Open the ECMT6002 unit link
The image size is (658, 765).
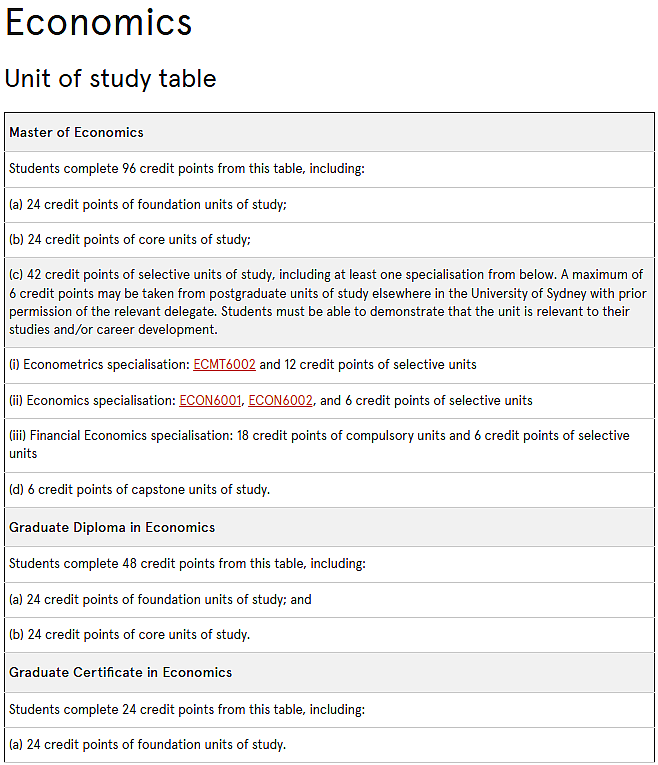click(224, 364)
